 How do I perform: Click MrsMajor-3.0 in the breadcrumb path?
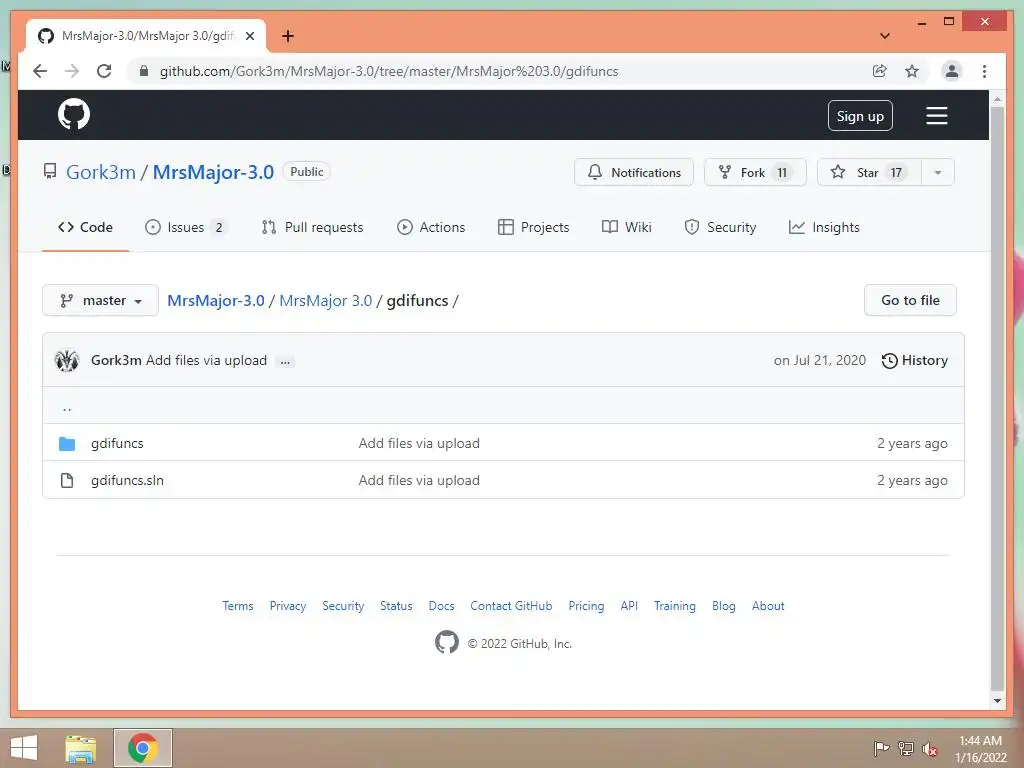click(x=216, y=300)
